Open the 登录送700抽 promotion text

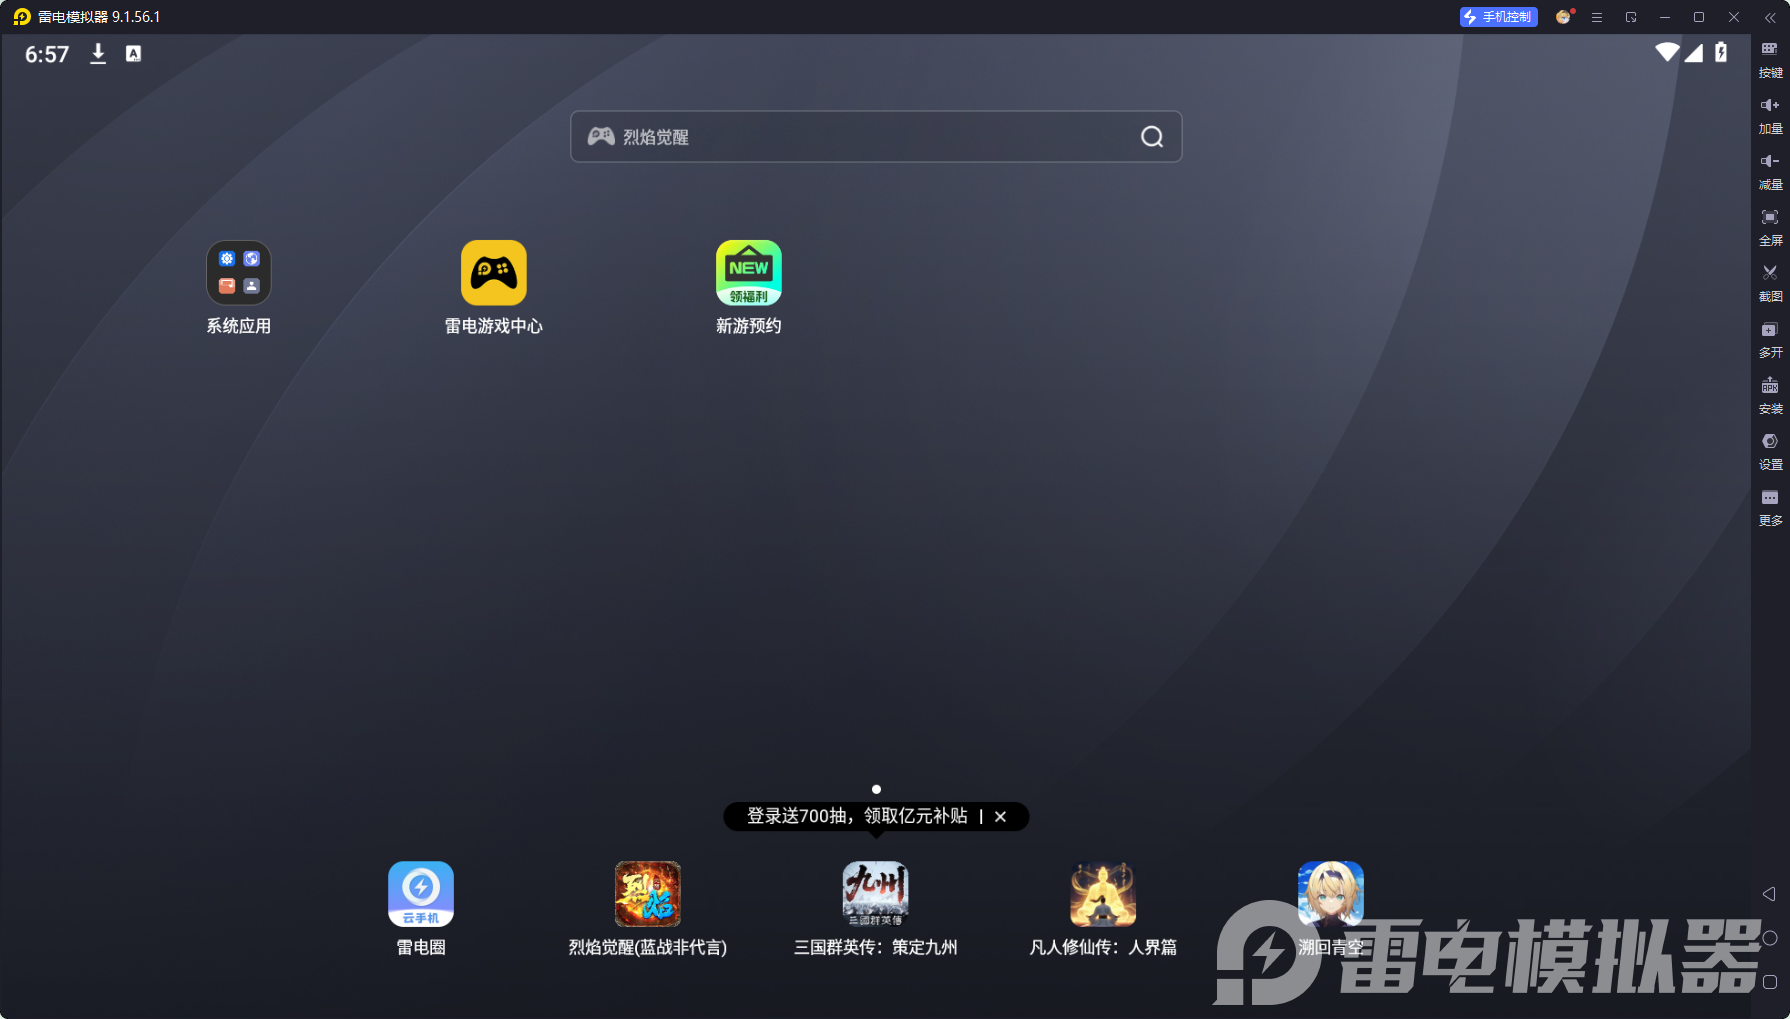(x=857, y=816)
